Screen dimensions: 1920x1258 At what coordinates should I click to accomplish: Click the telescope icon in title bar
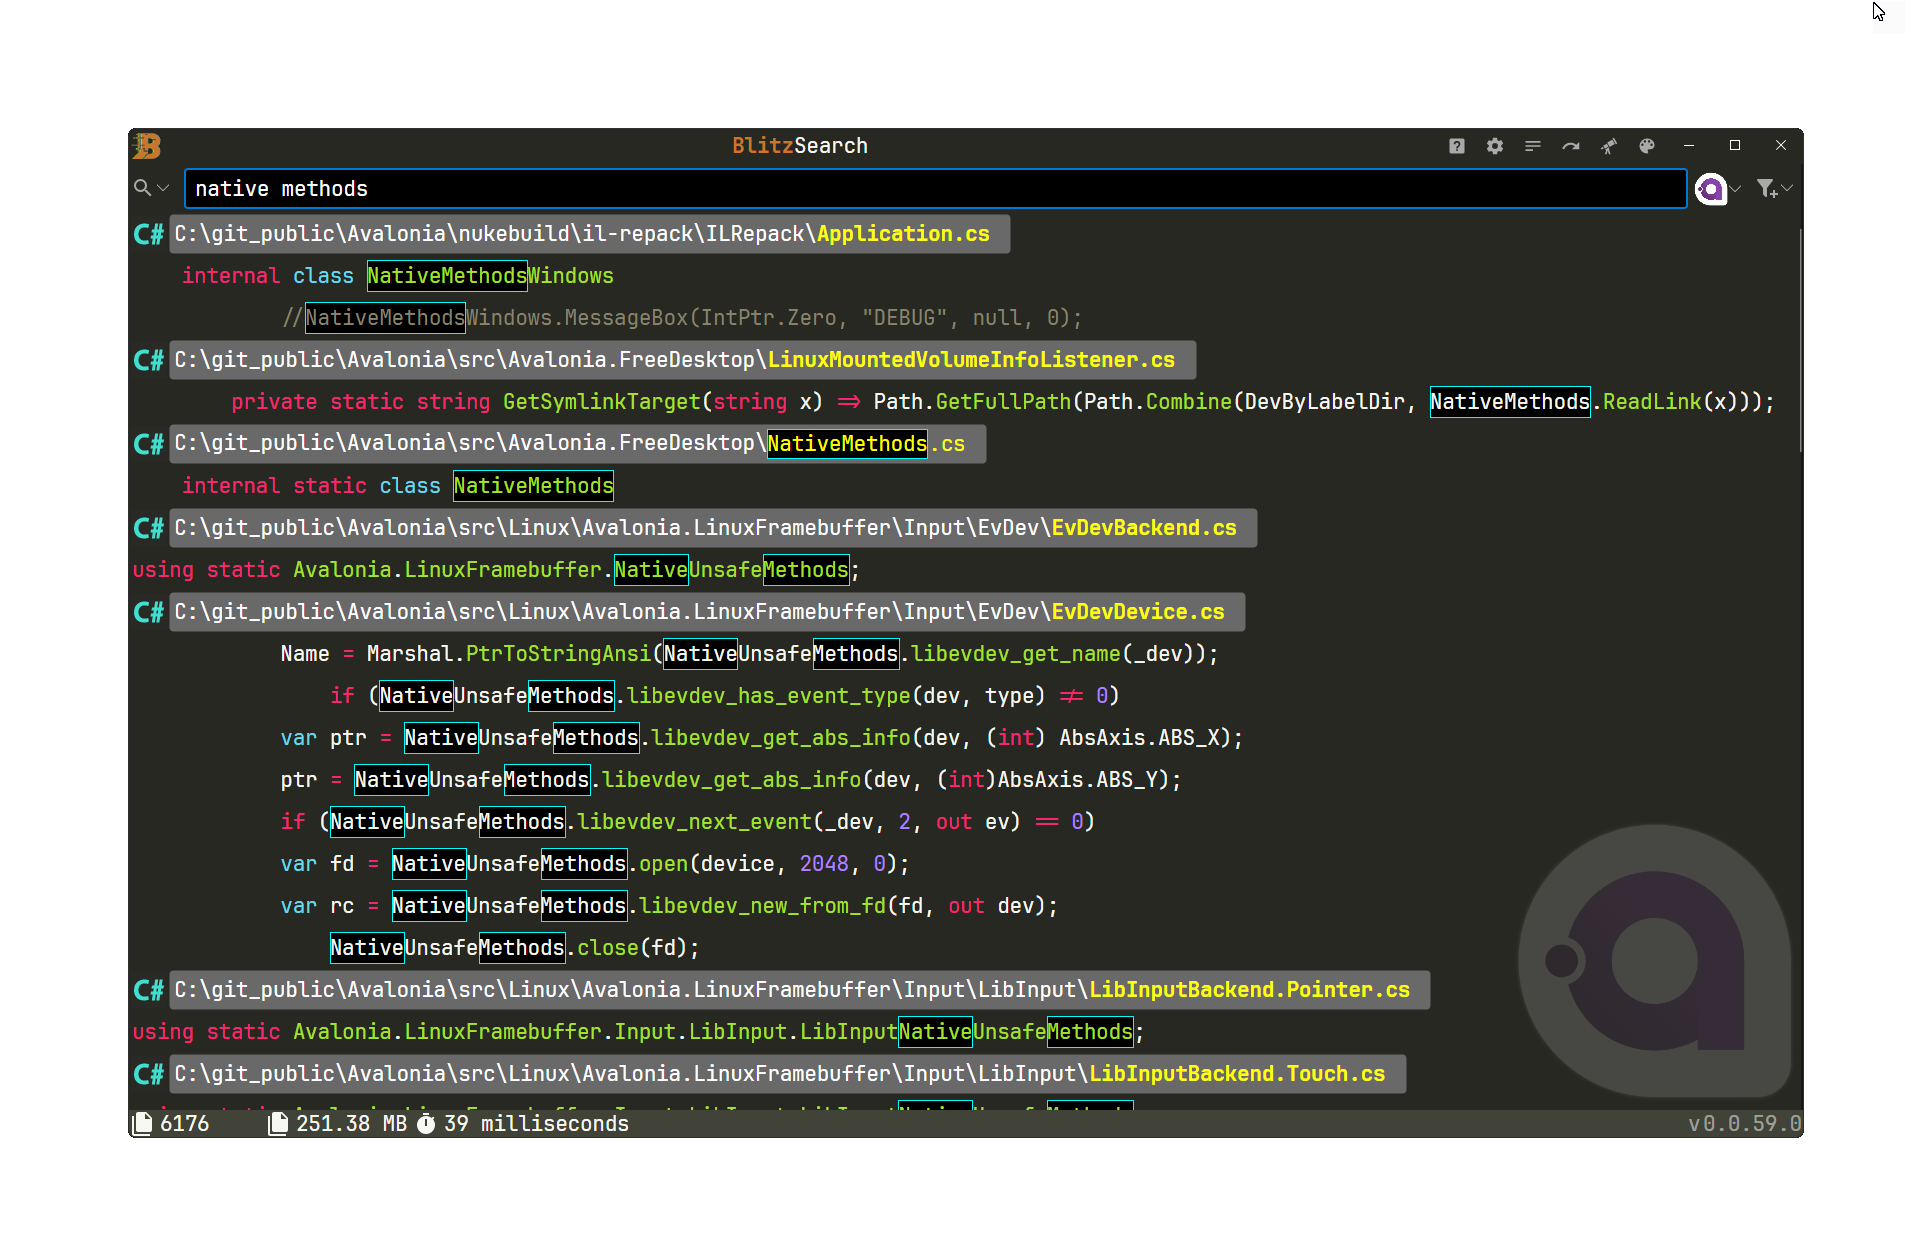point(1609,146)
